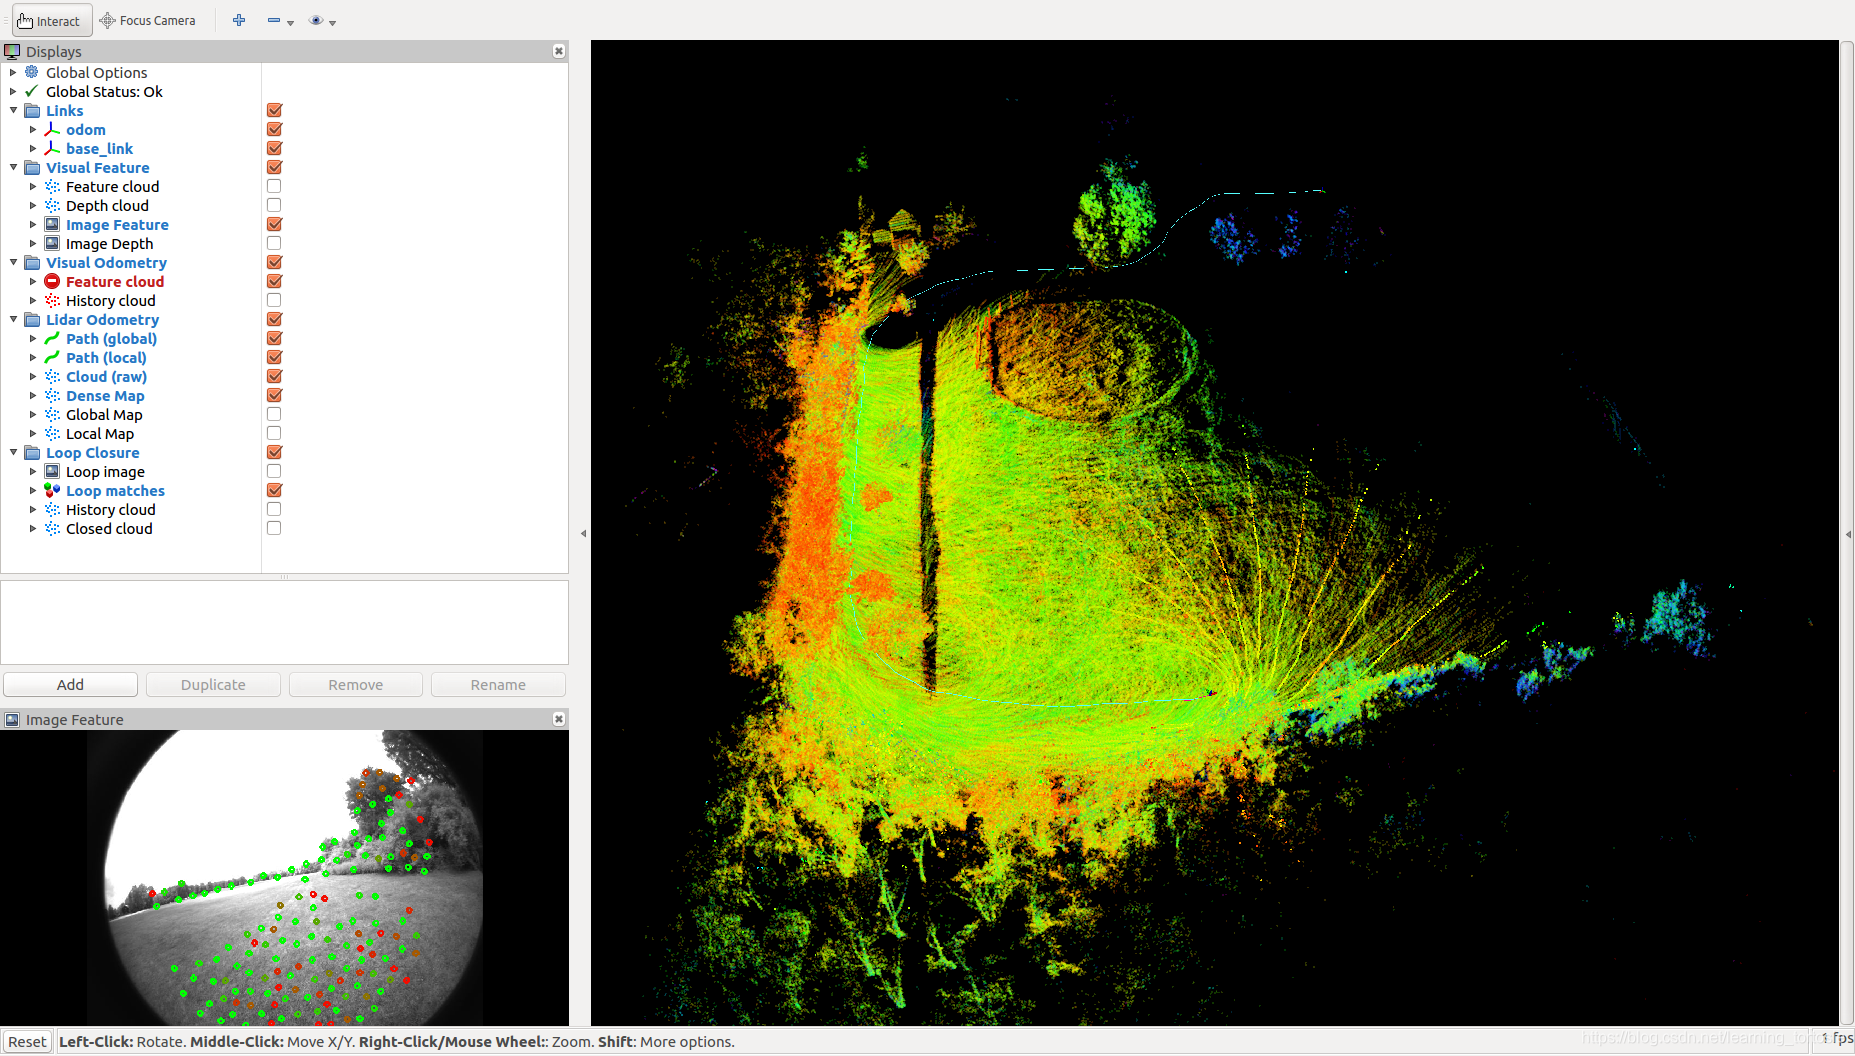This screenshot has height=1056, width=1855.
Task: Click the base_link axes icon
Action: [x=52, y=148]
